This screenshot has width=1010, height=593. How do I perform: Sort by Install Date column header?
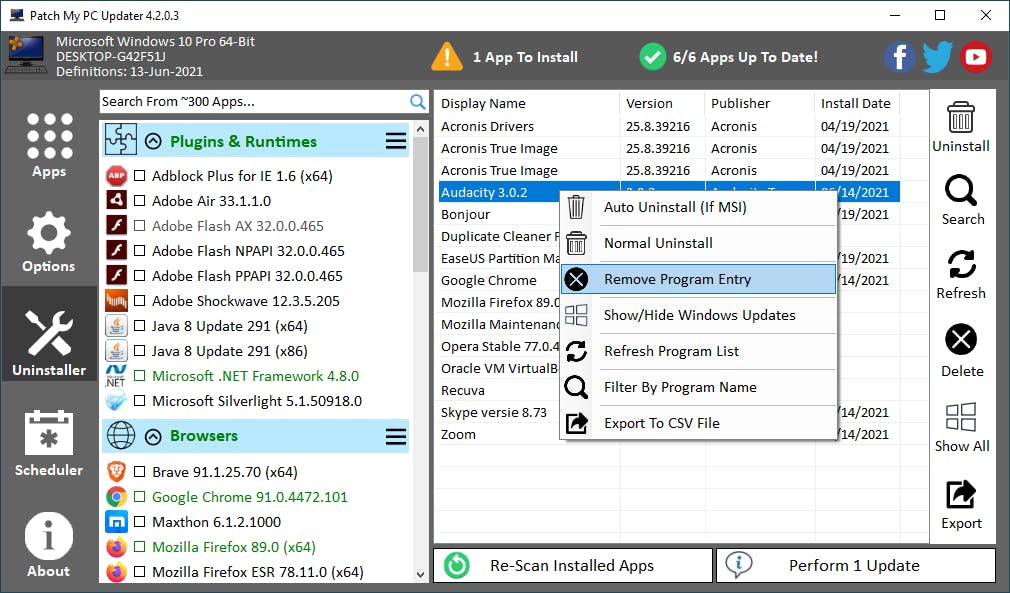pyautogui.click(x=857, y=103)
